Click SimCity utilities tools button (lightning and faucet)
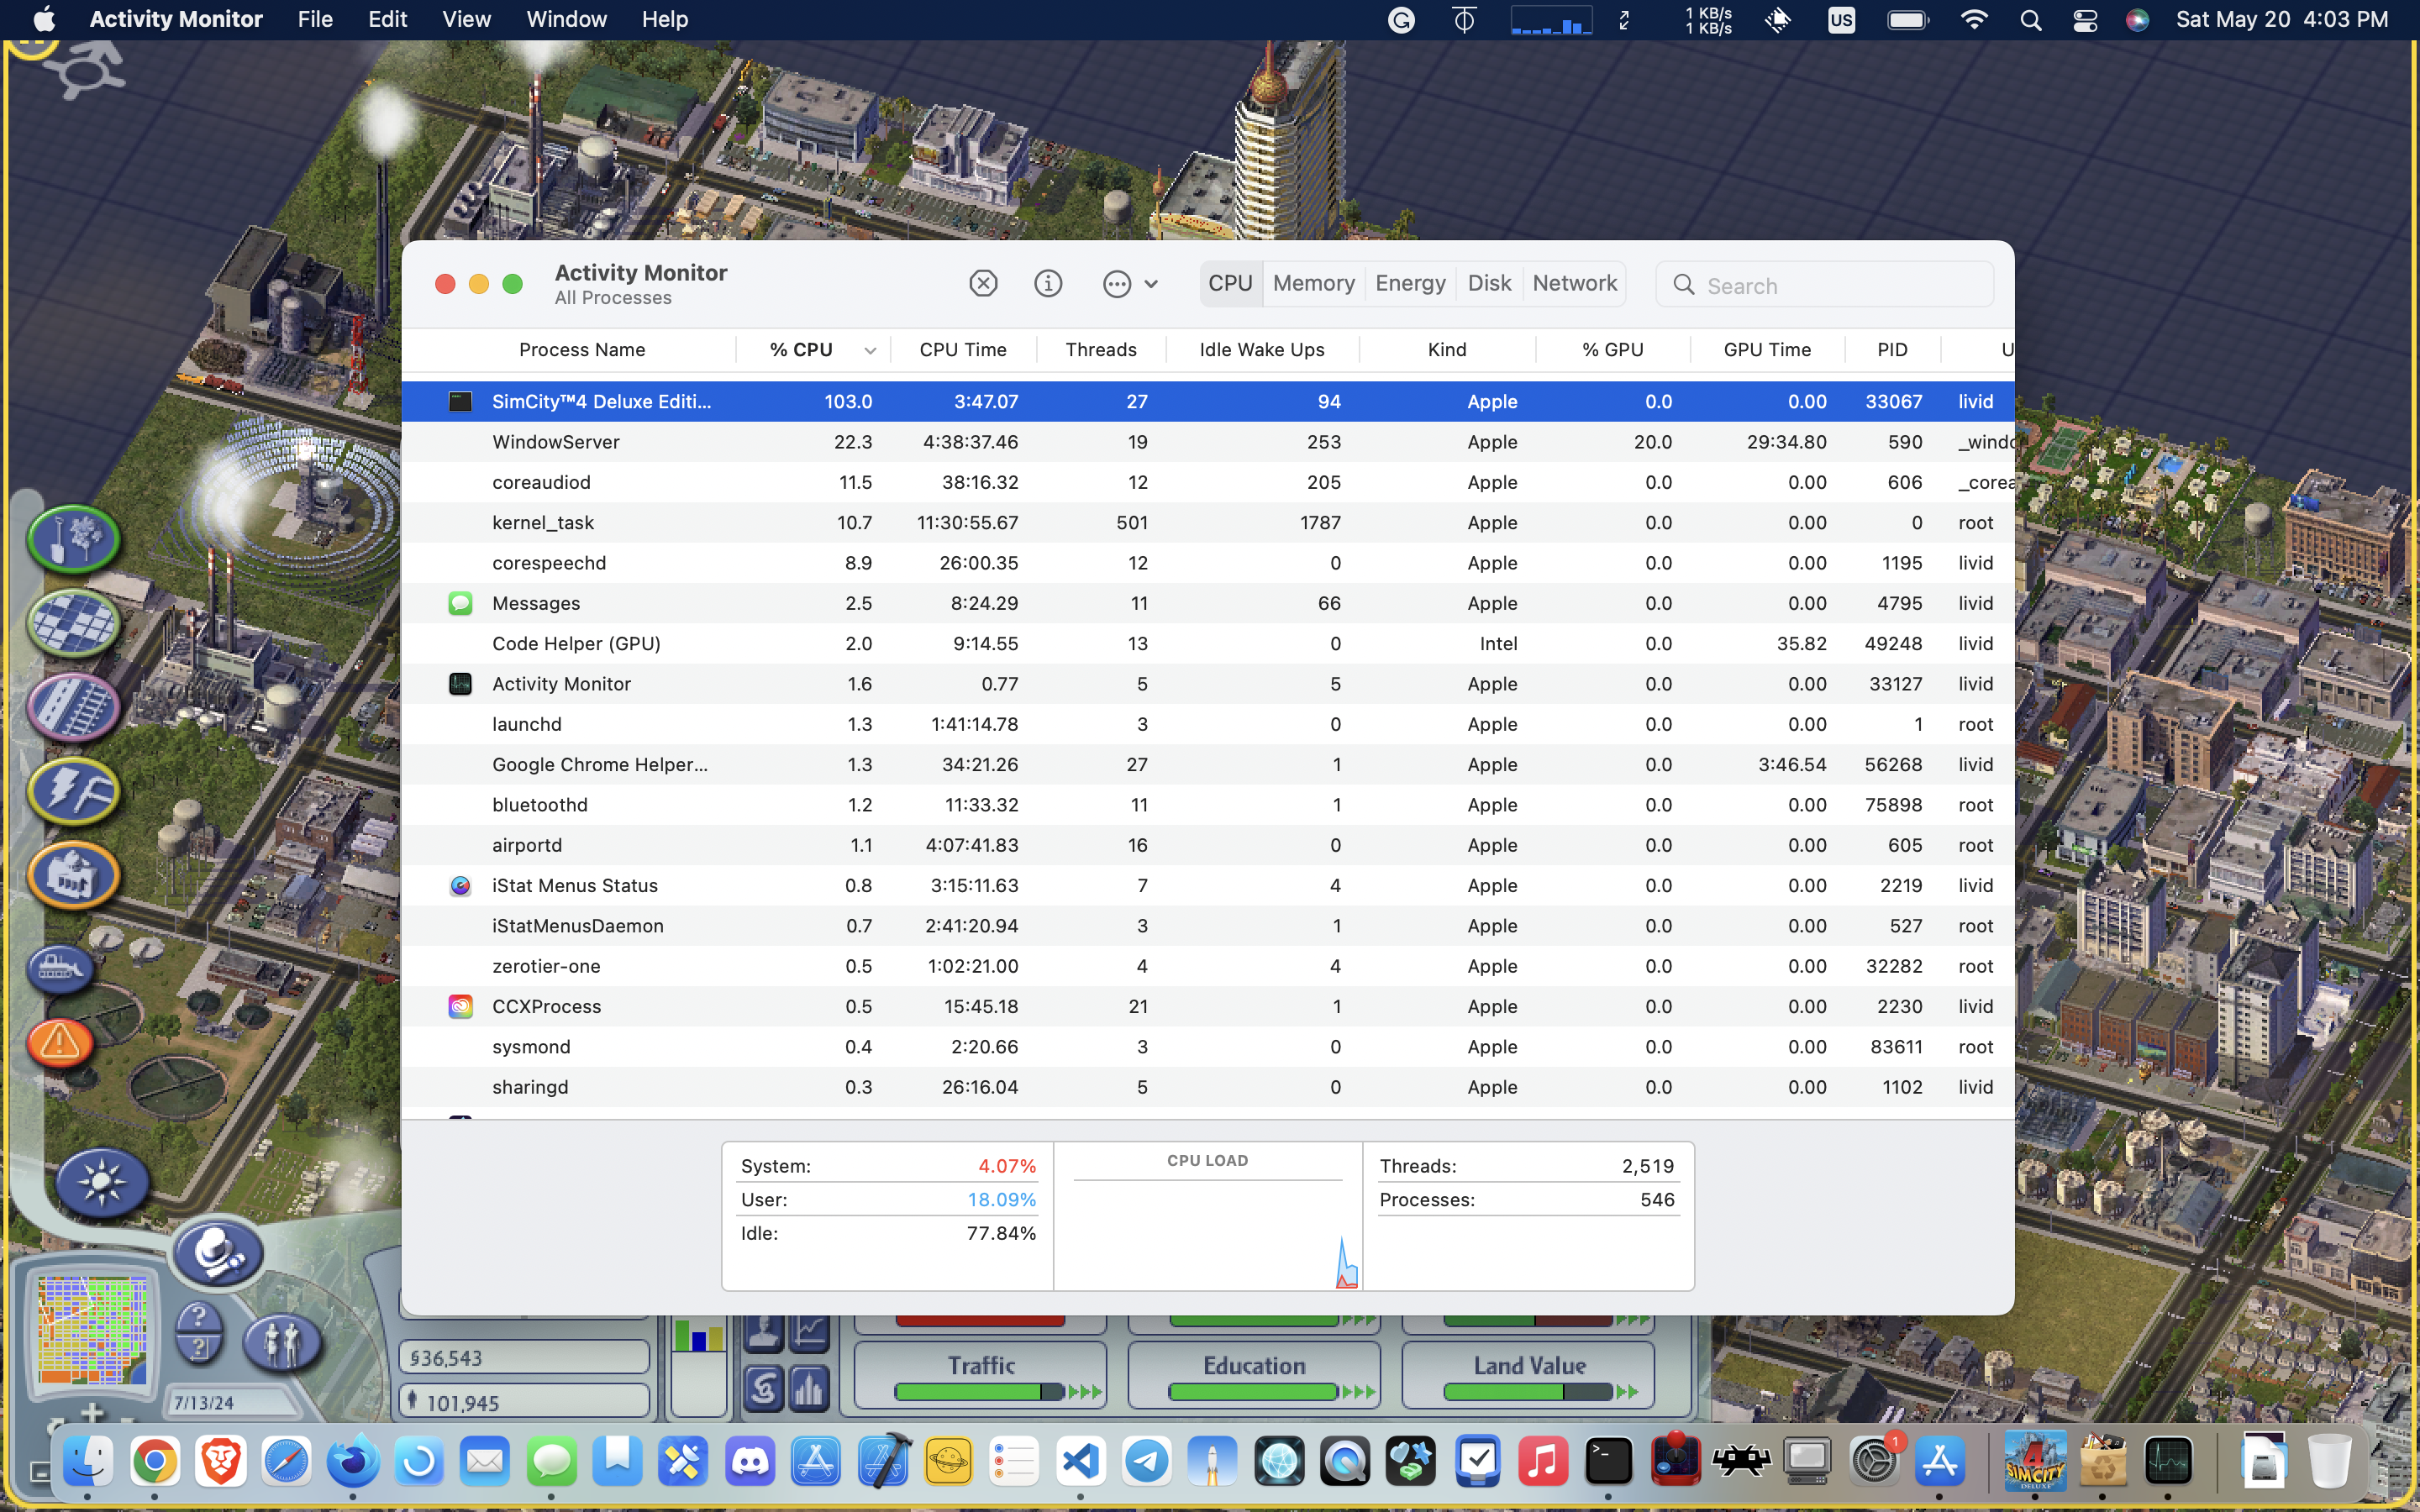The width and height of the screenshot is (2420, 1512). click(x=74, y=791)
